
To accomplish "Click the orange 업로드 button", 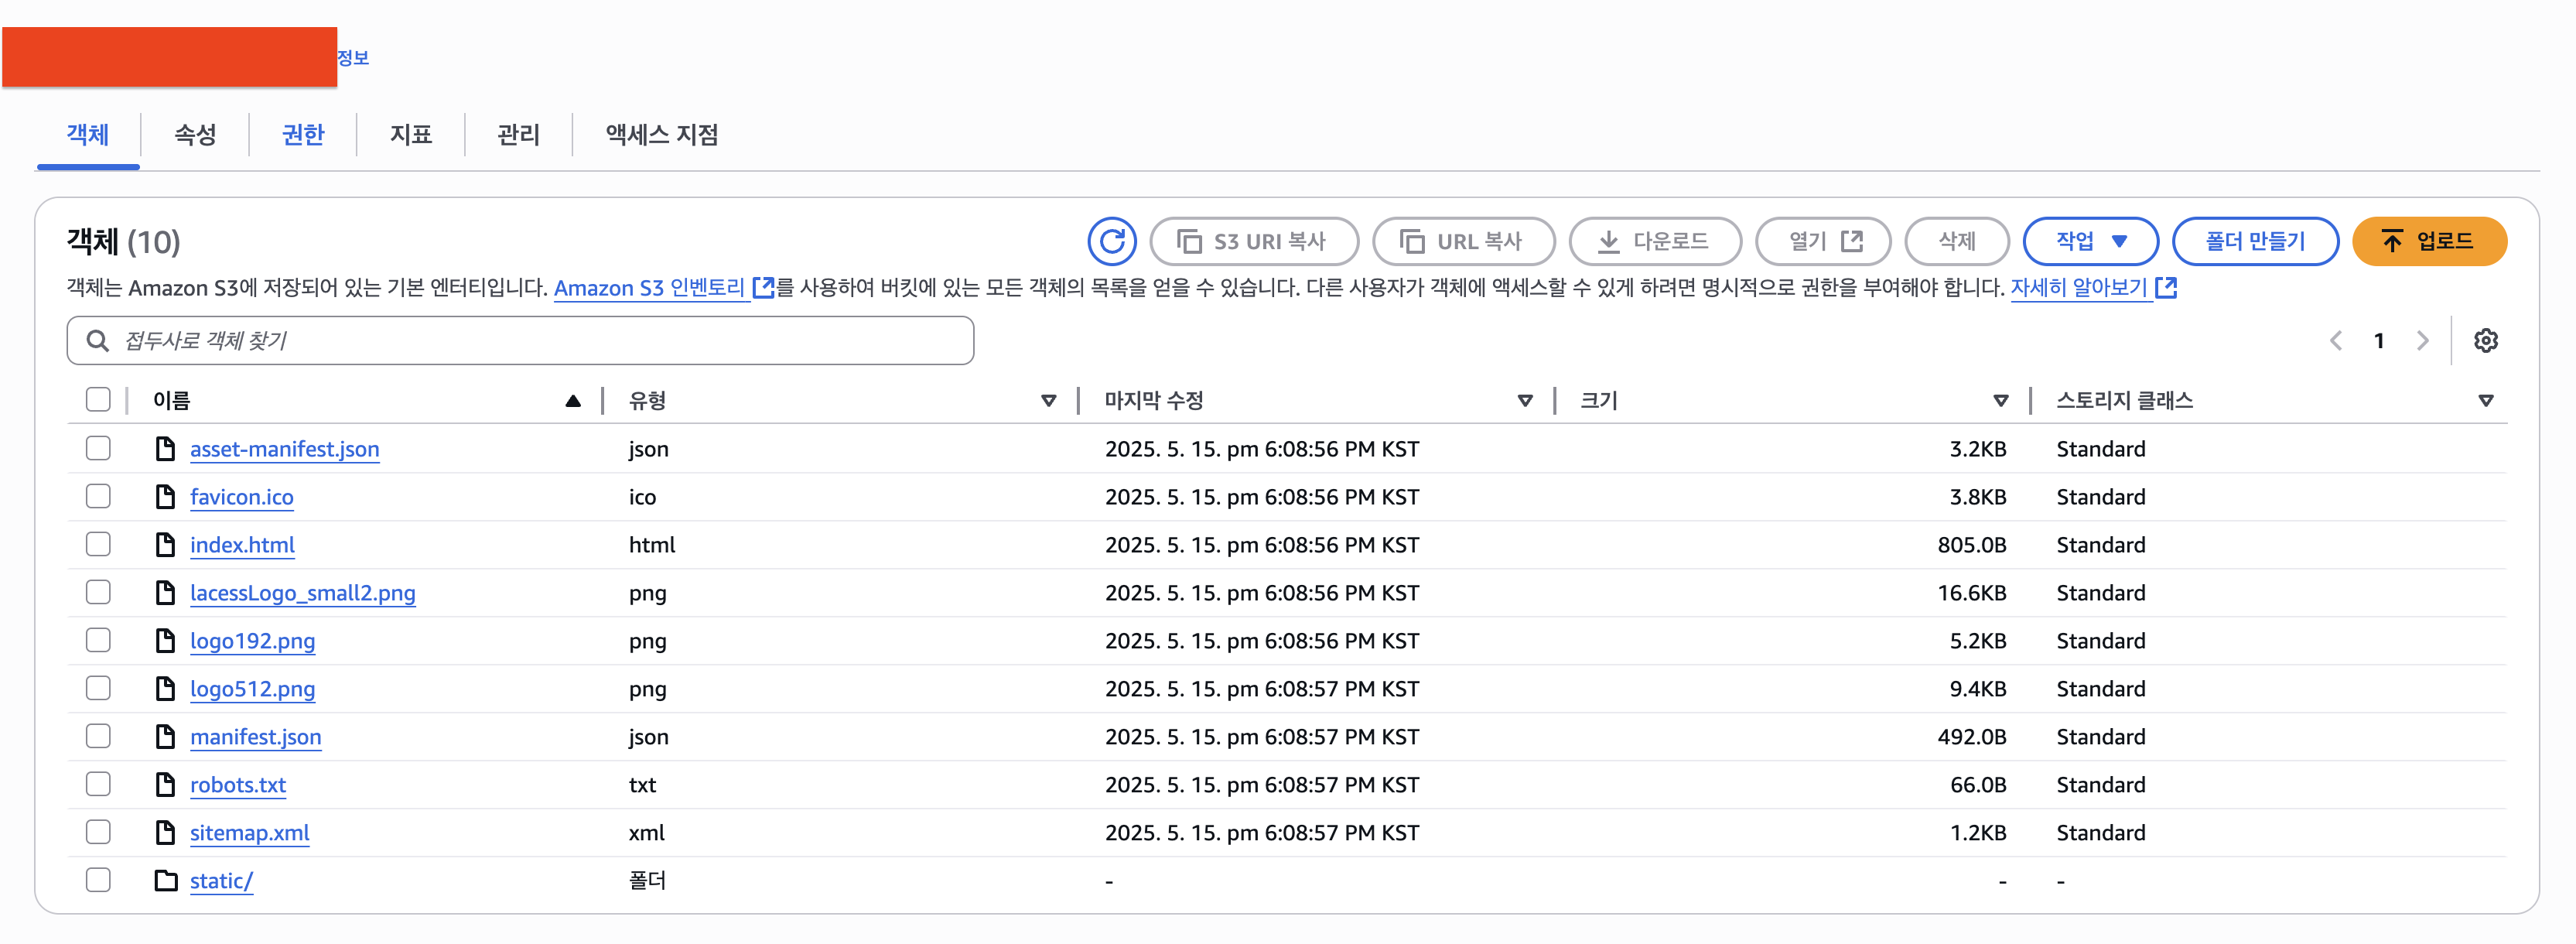I will click(2428, 241).
